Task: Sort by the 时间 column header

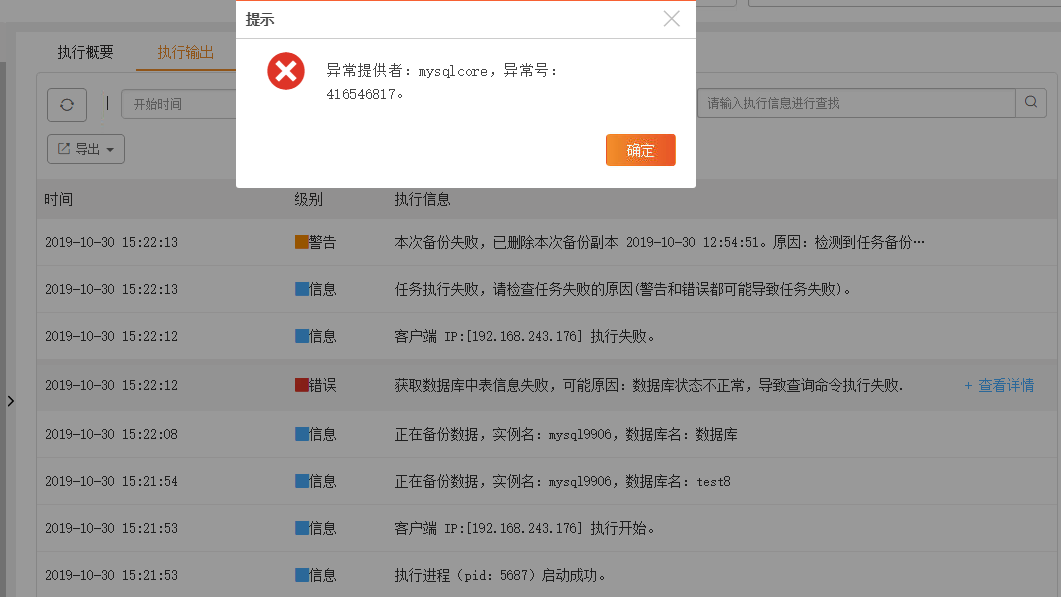Action: coord(58,199)
